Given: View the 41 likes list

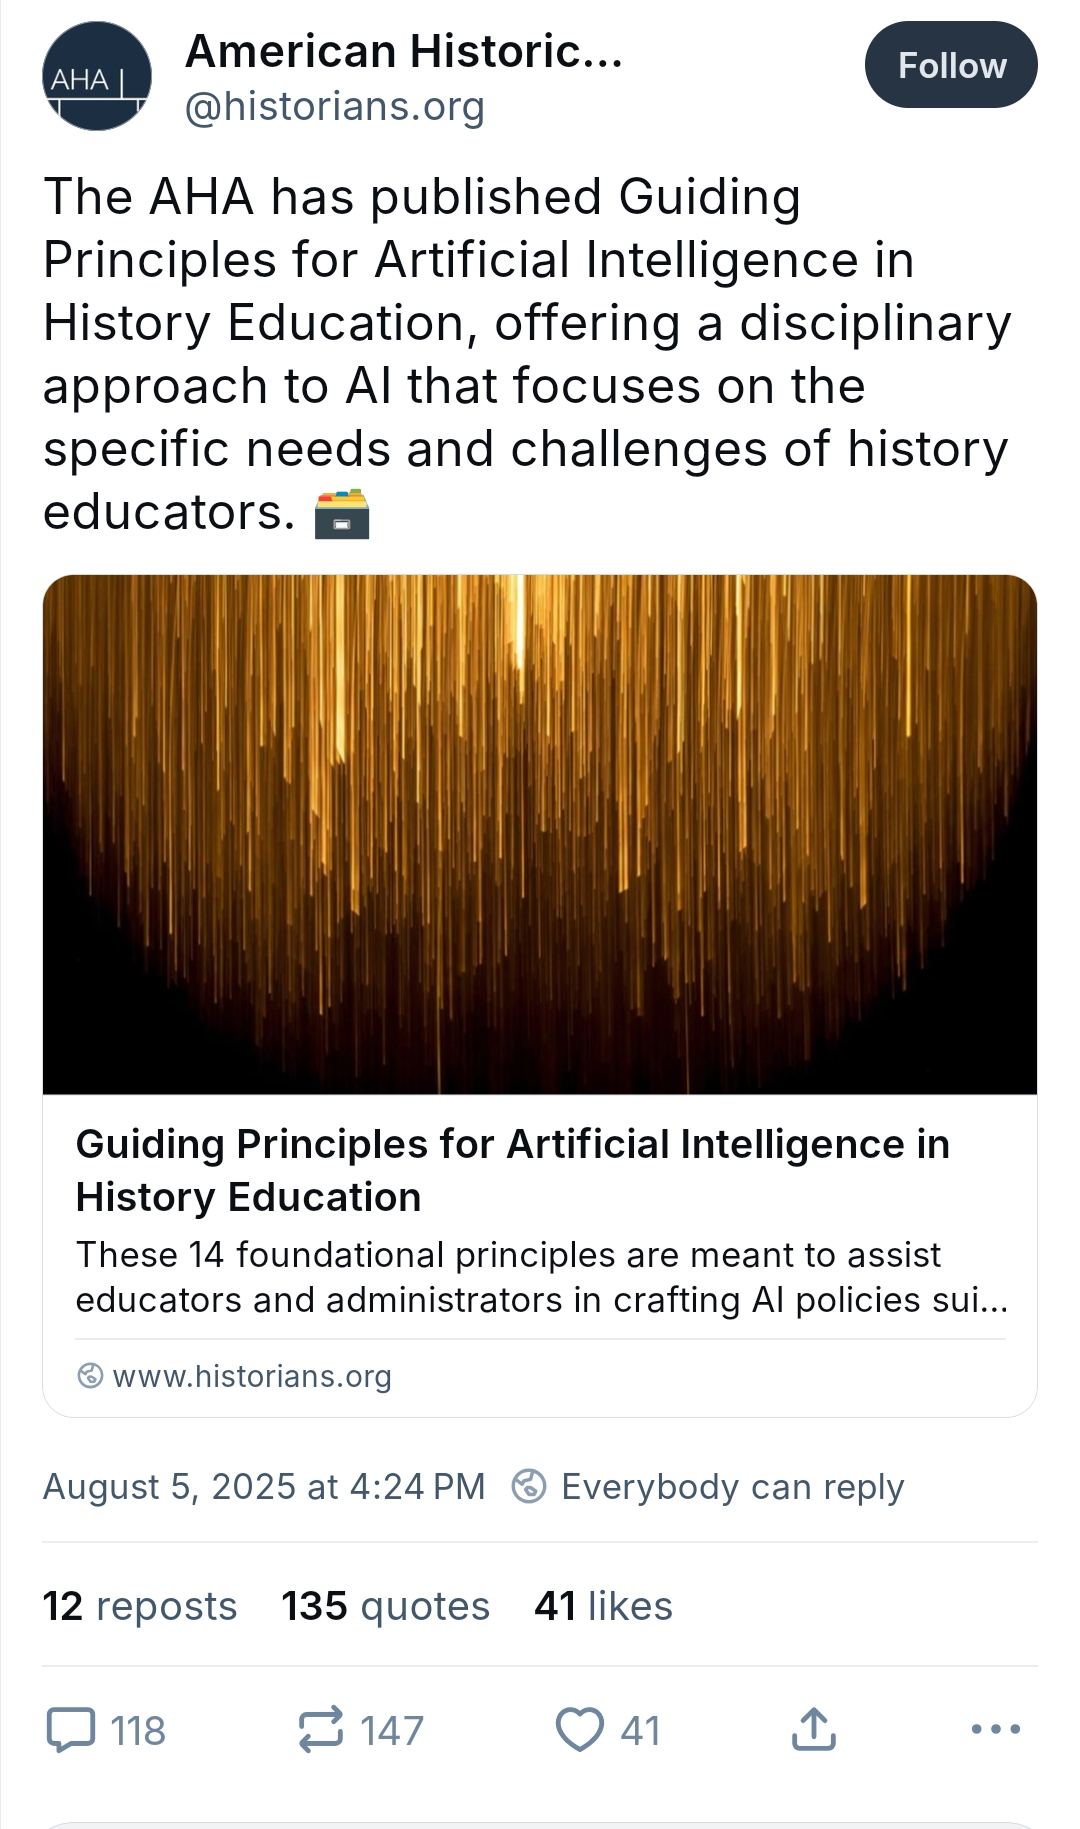Looking at the screenshot, I should tap(603, 1606).
